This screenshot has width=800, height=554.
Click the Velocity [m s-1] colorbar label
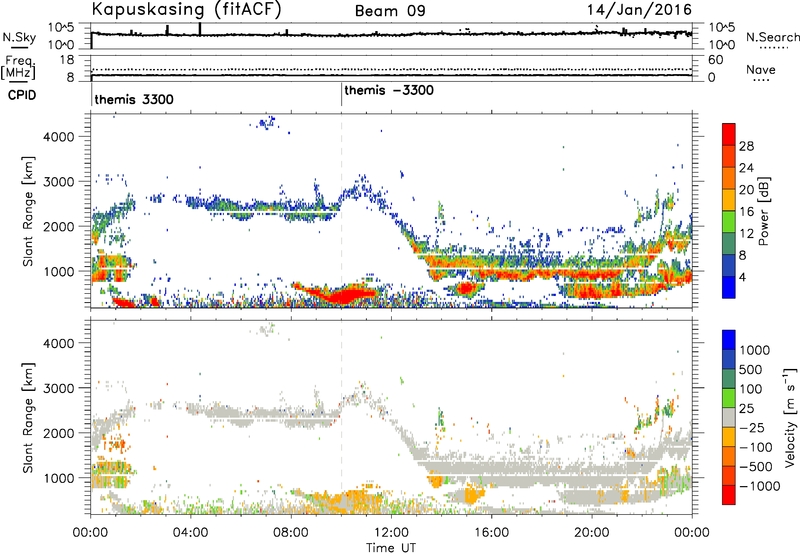(790, 417)
